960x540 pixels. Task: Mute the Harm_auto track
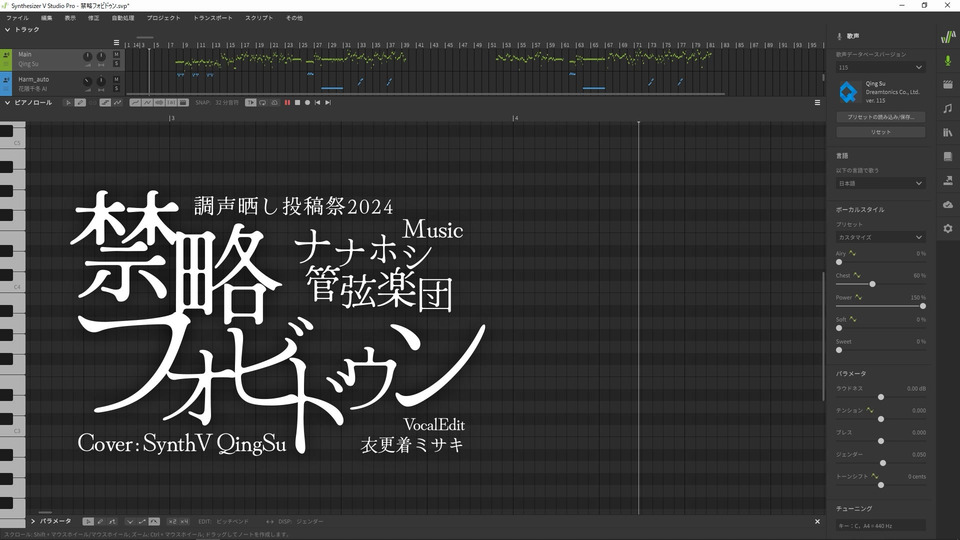(x=116, y=80)
